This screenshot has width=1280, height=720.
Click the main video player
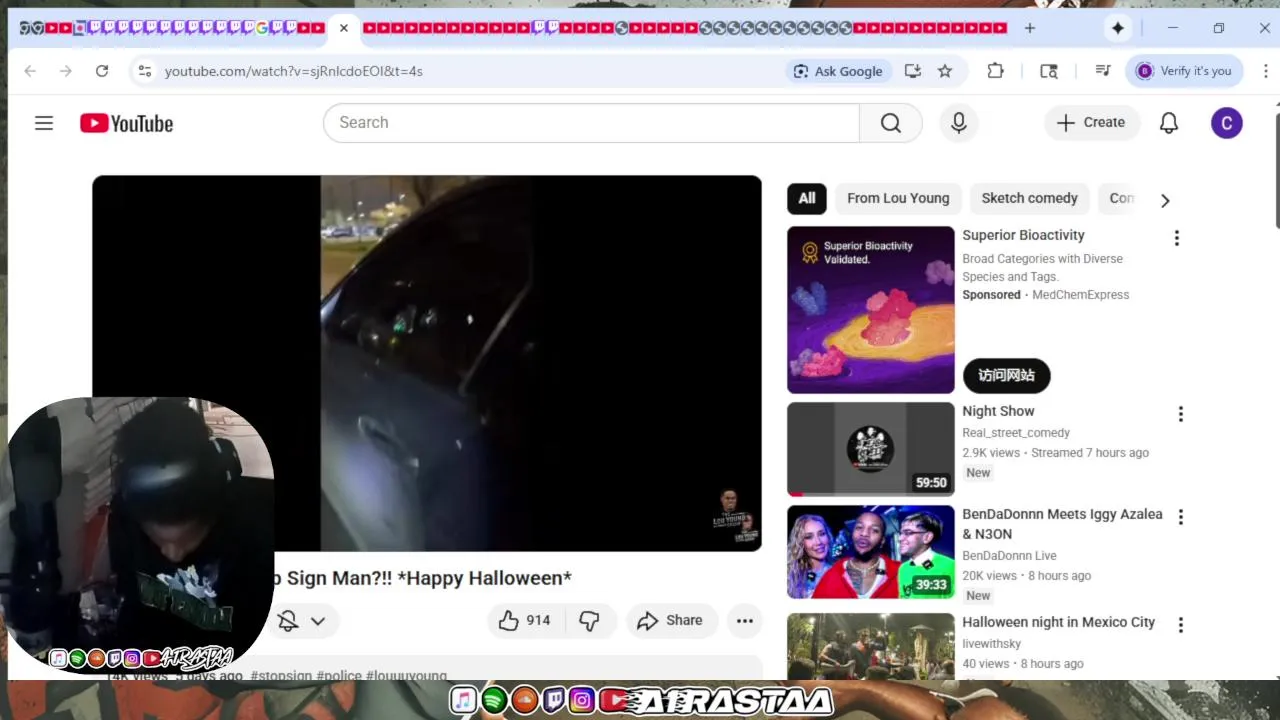427,363
